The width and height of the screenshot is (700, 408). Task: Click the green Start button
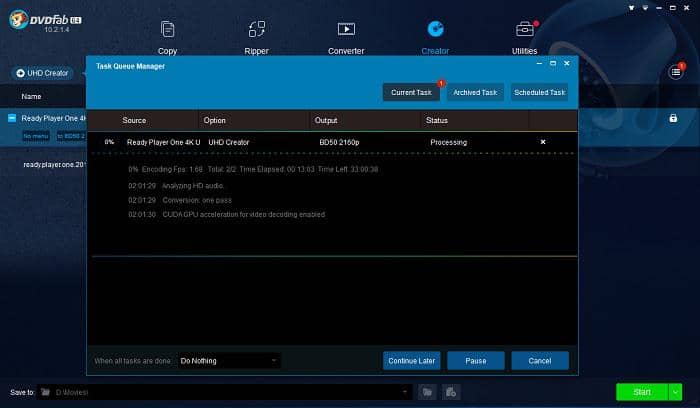[x=642, y=392]
